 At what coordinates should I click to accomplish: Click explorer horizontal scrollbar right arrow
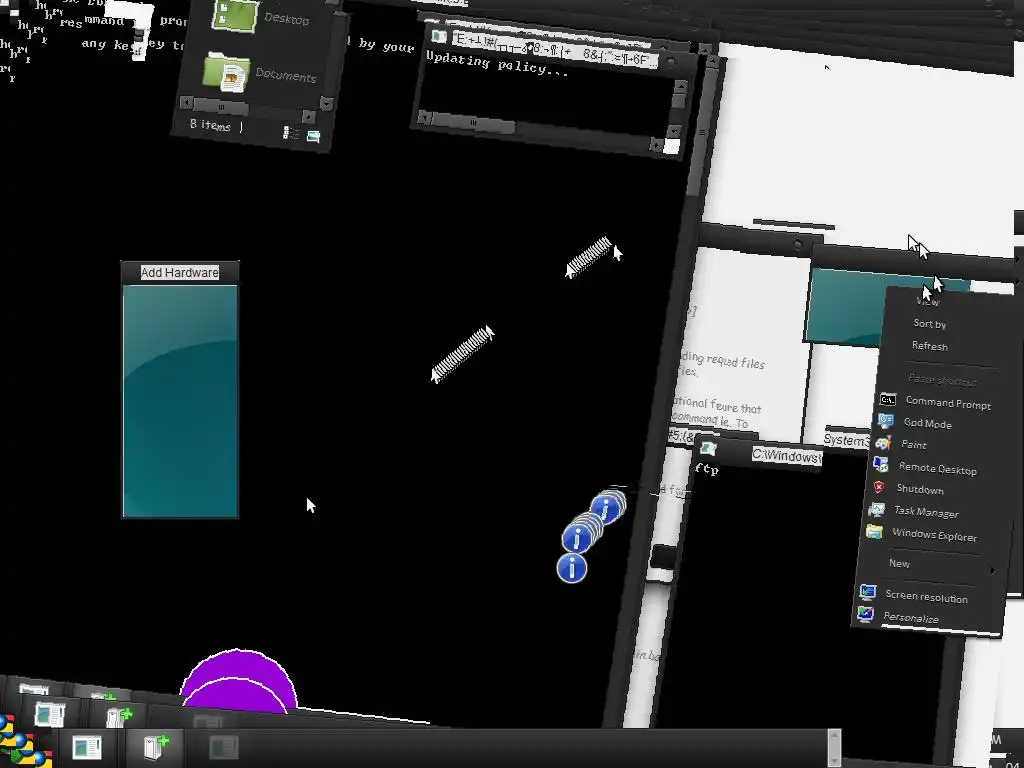[x=308, y=116]
